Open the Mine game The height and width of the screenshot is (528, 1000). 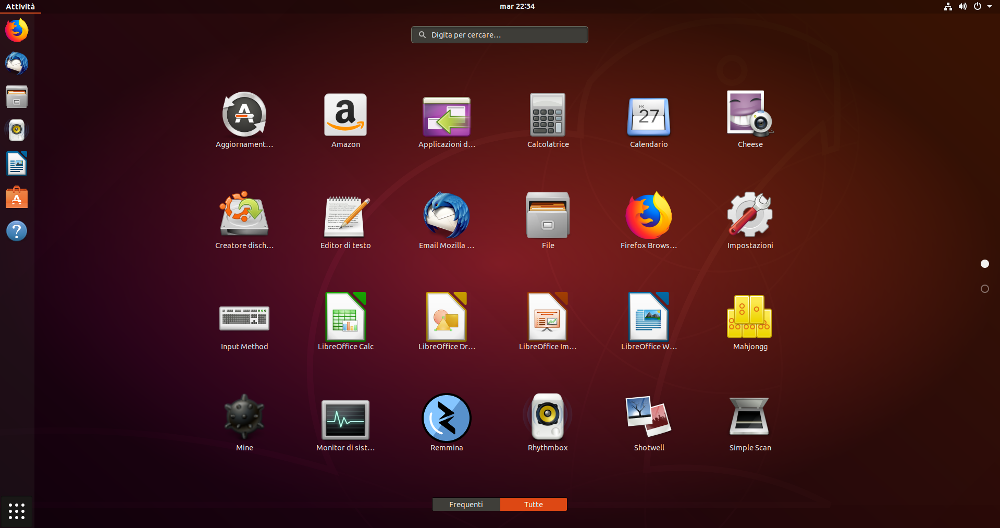pos(244,417)
